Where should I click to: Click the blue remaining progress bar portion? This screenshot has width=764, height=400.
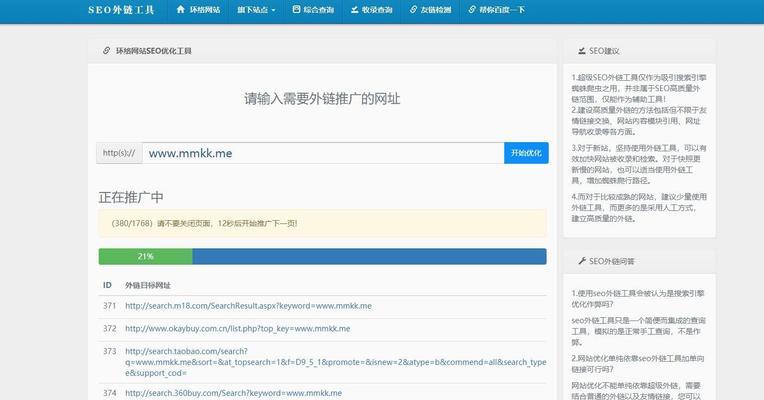pos(369,256)
